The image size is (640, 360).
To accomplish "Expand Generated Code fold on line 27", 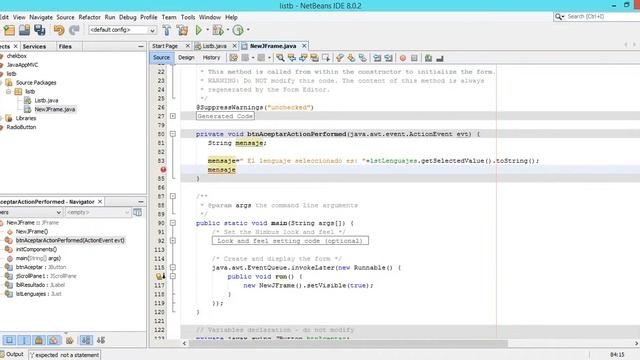I will click(173, 116).
